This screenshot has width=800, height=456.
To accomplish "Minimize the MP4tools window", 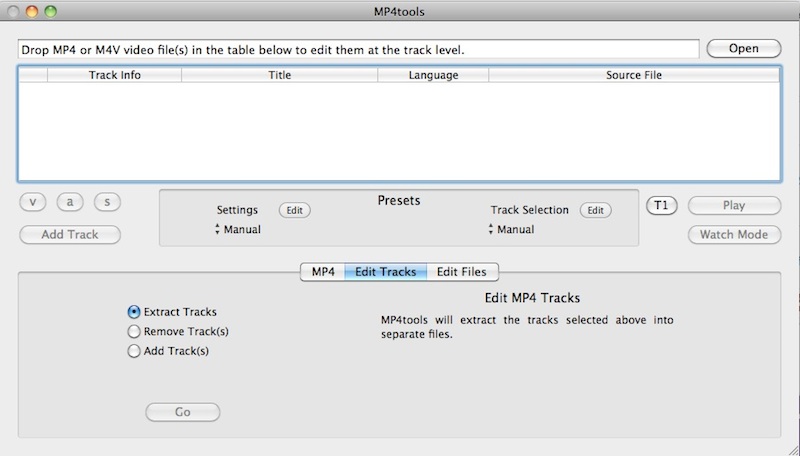I will [x=32, y=11].
